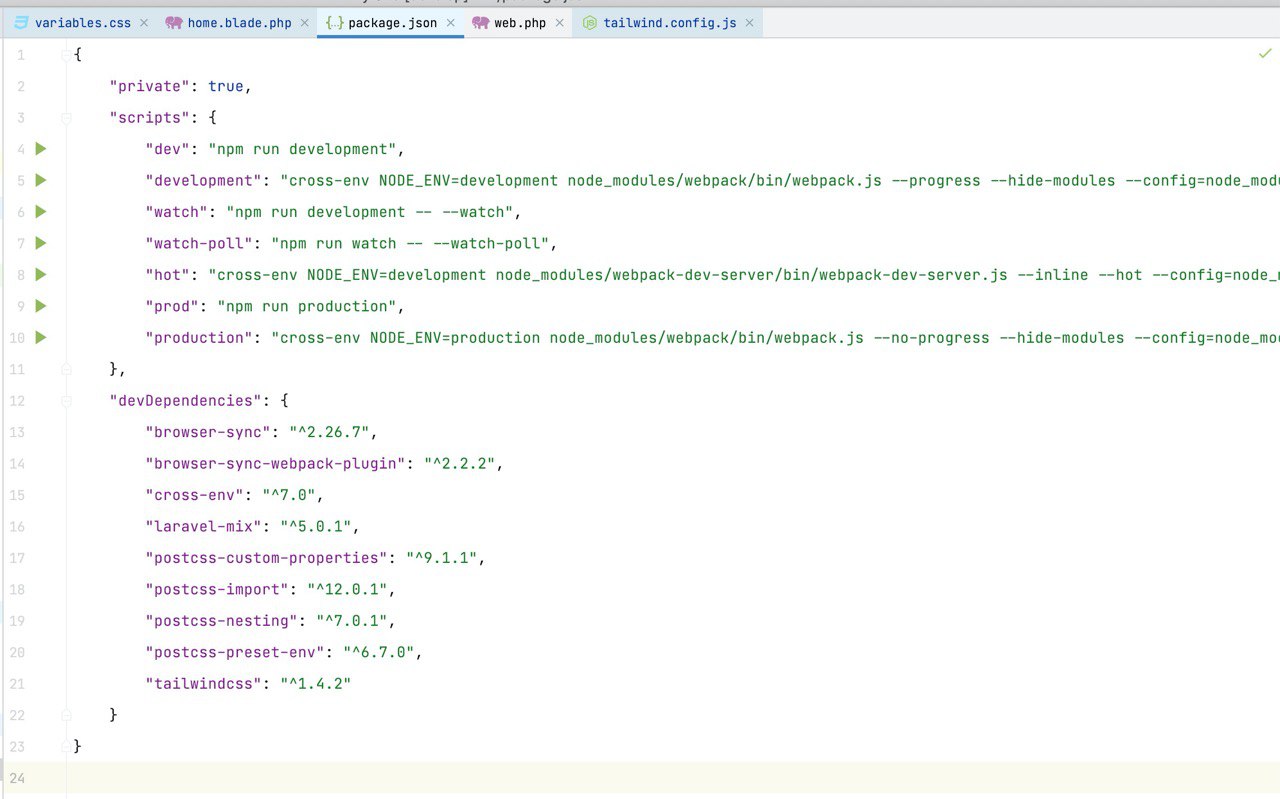Collapse the "scripts" block fold marker
Image resolution: width=1280 pixels, height=799 pixels.
click(67, 118)
